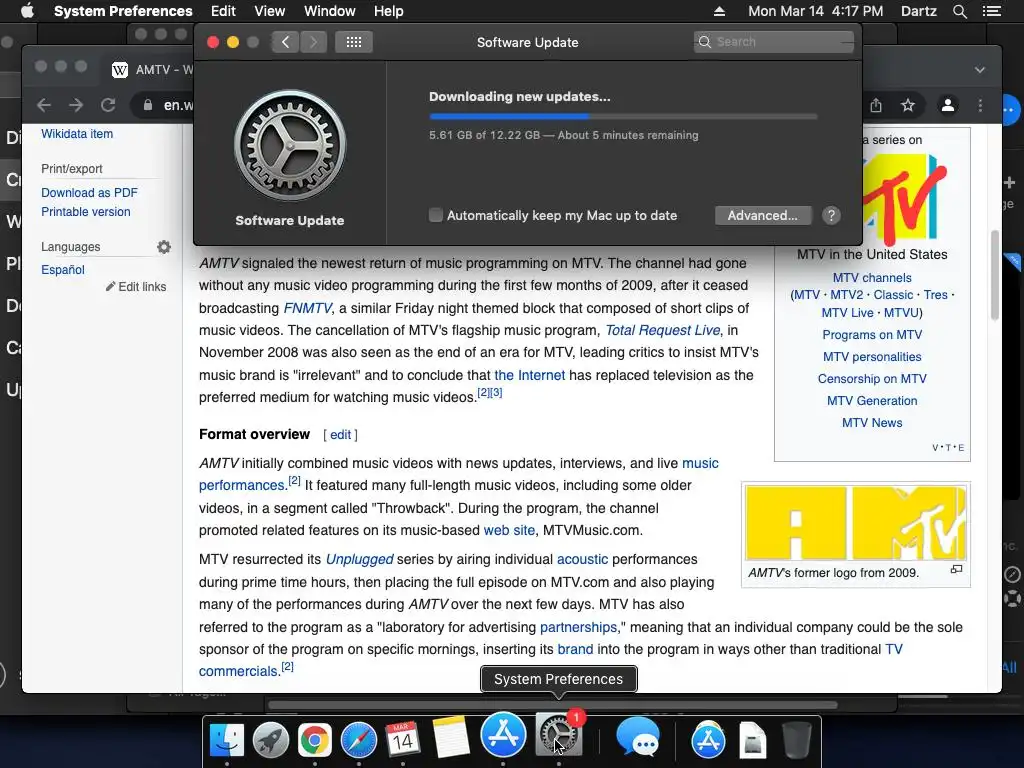Click the Chrome share icon
Screen dimensions: 1024x768
pos(876,105)
